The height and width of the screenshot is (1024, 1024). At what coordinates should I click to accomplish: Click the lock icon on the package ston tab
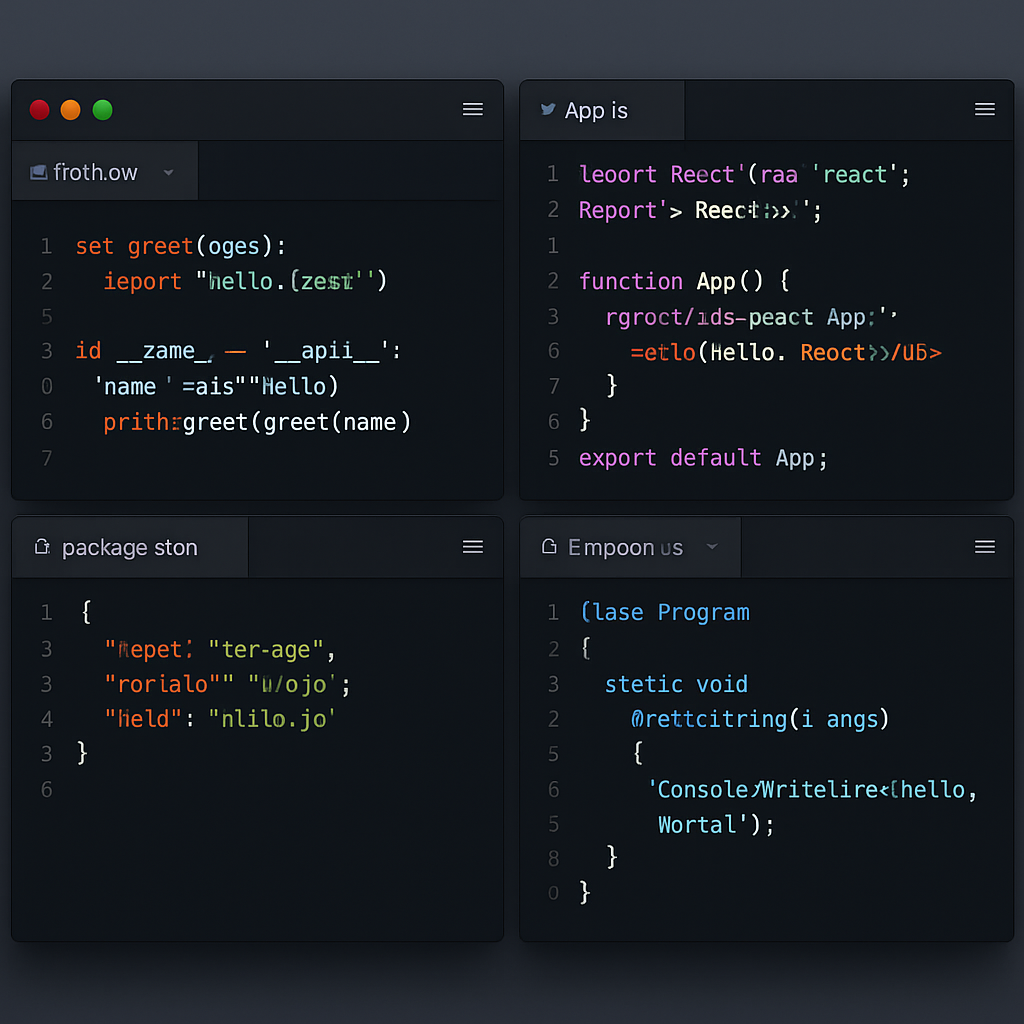pos(42,547)
